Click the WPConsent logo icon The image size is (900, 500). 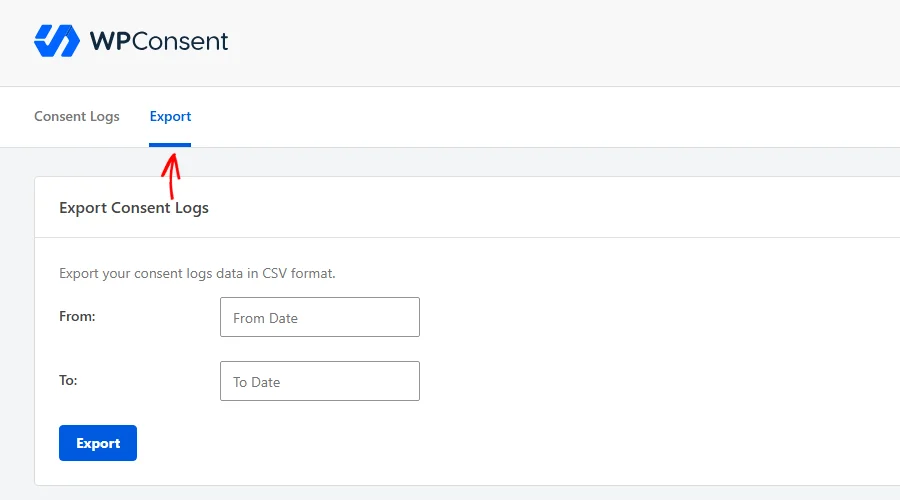(57, 41)
